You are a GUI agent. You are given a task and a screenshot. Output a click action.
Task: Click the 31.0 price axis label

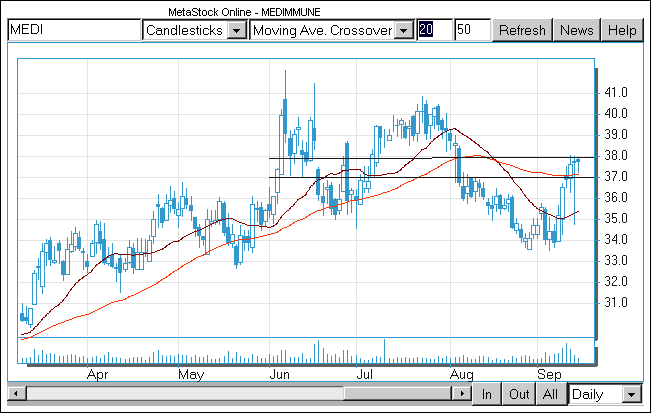(616, 303)
